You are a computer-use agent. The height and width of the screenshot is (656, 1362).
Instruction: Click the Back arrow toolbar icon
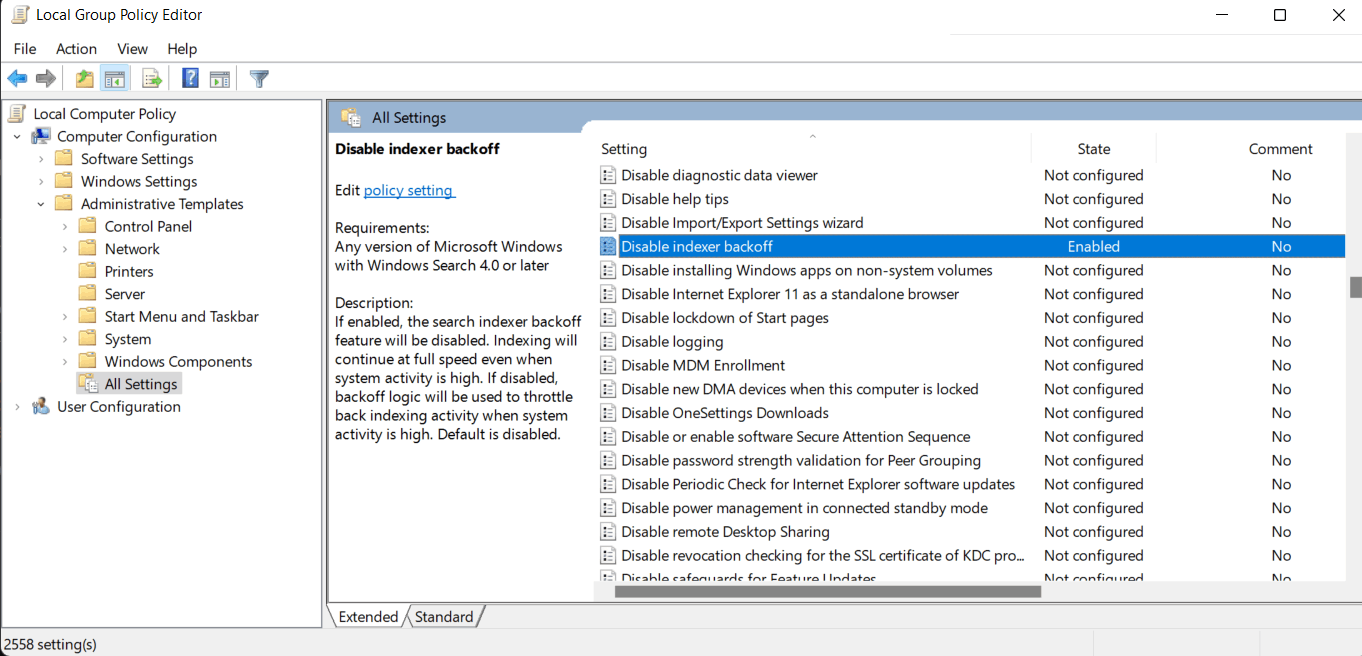coord(17,79)
